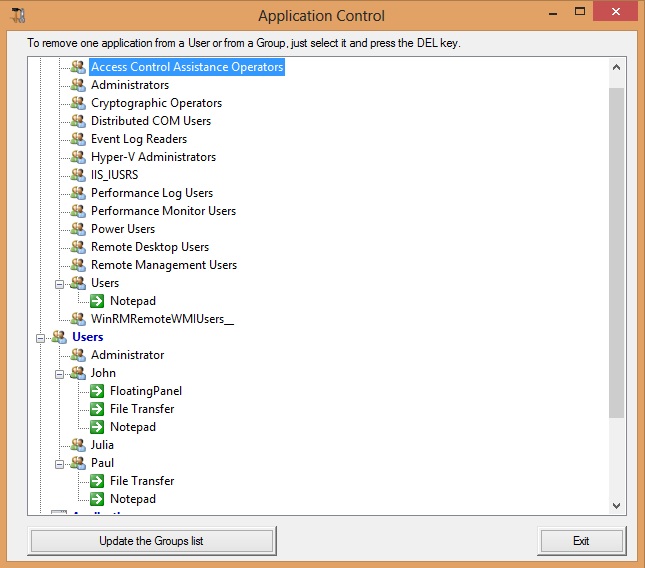Click the group icon beside Distributed COM Users

pos(78,121)
